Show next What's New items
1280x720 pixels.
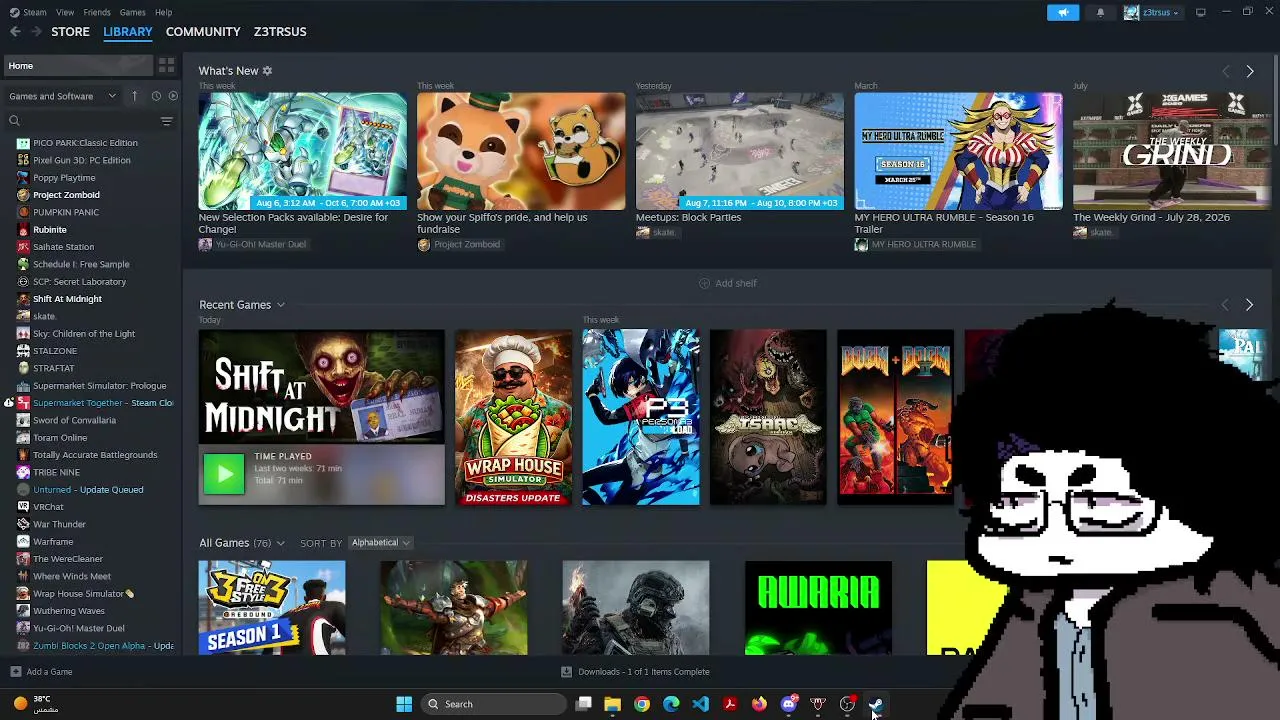pyautogui.click(x=1249, y=71)
